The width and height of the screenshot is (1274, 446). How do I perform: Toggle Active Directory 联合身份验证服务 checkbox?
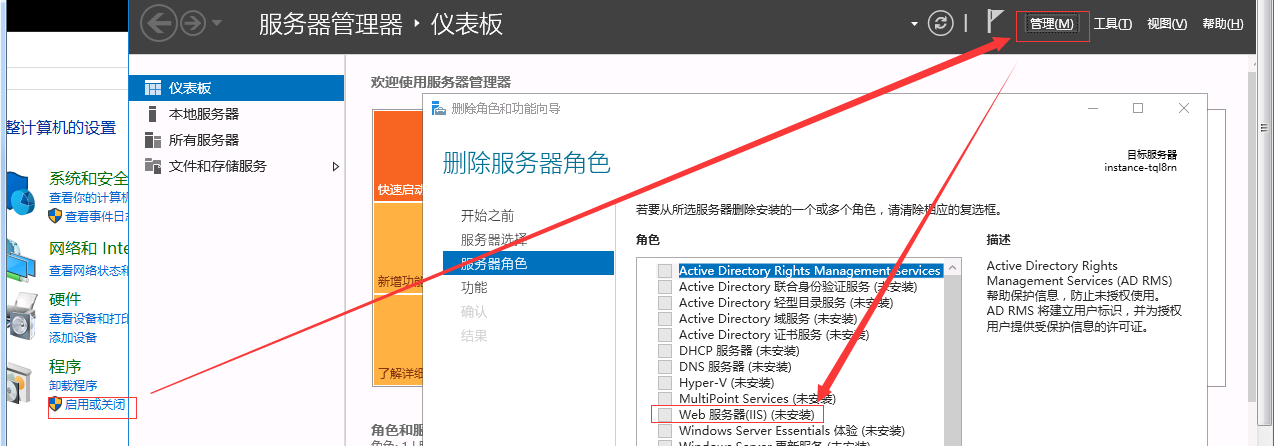665,287
